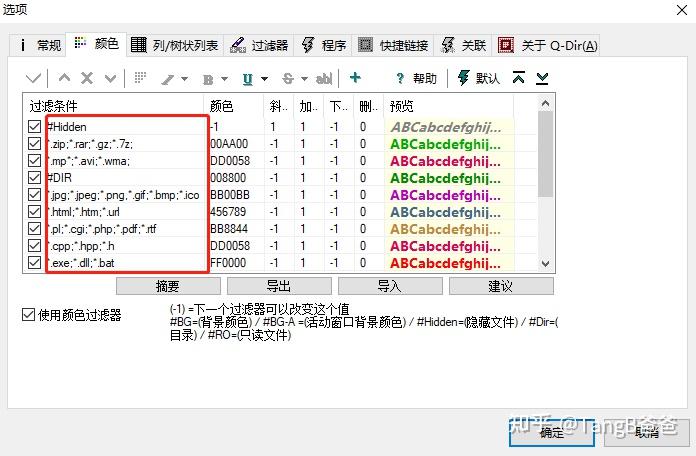Toggle the bold B icon
696x456 pixels.
[208, 79]
